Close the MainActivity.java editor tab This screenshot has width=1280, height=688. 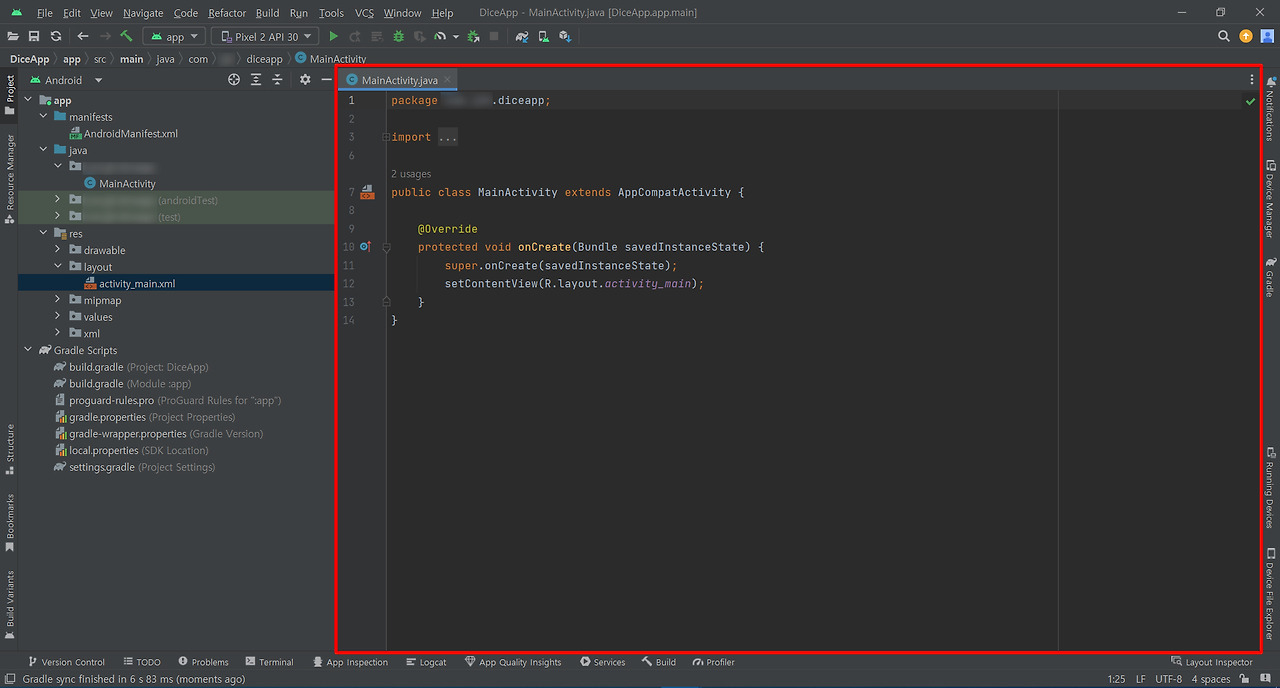pyautogui.click(x=448, y=80)
